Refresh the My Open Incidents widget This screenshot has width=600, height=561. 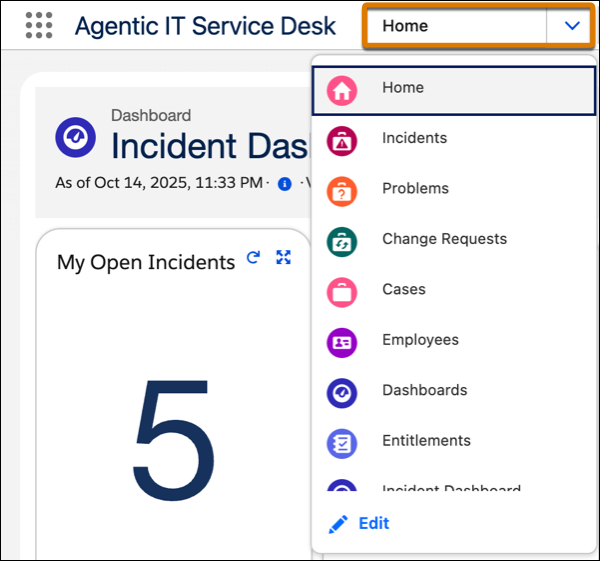click(253, 257)
